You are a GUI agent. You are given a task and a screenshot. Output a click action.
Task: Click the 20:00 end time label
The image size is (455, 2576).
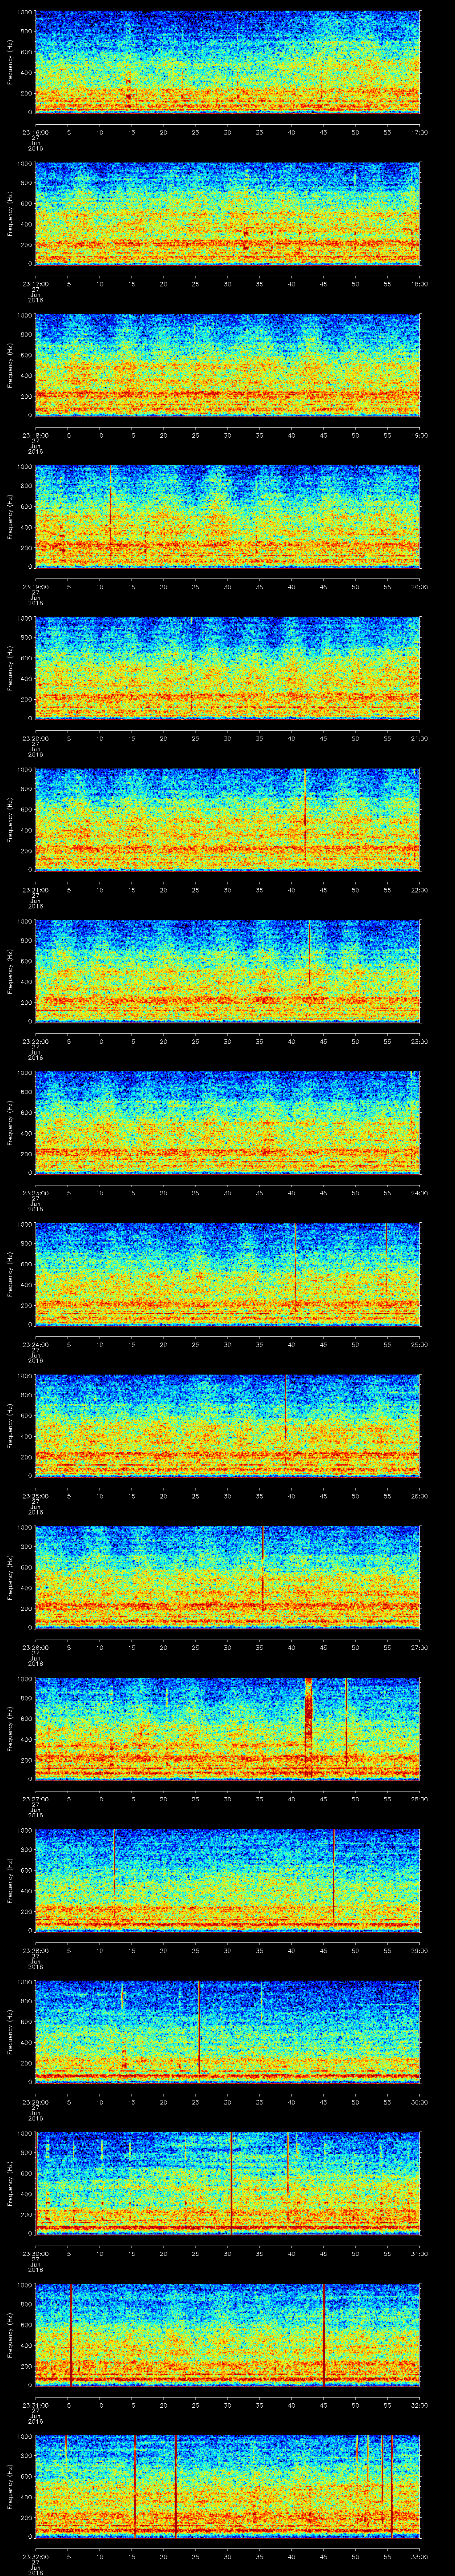(419, 586)
